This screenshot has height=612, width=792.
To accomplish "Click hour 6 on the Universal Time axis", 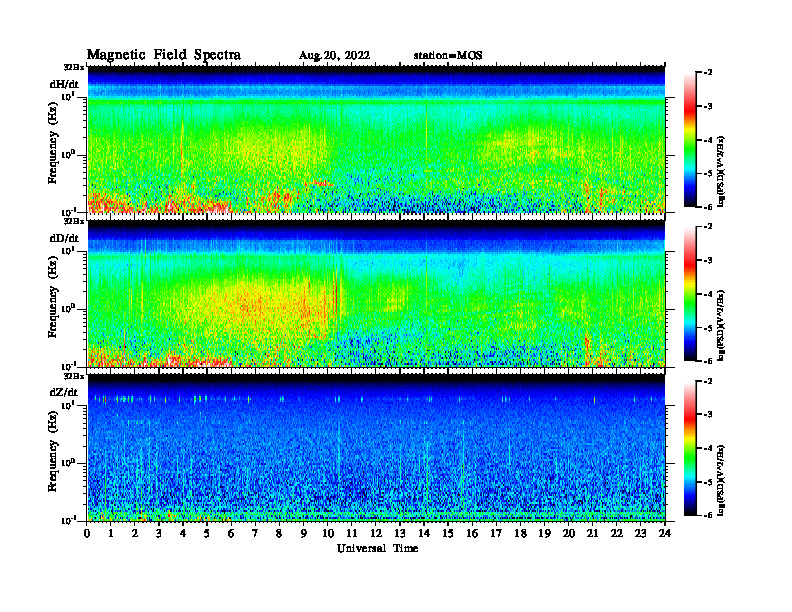I will coord(231,534).
